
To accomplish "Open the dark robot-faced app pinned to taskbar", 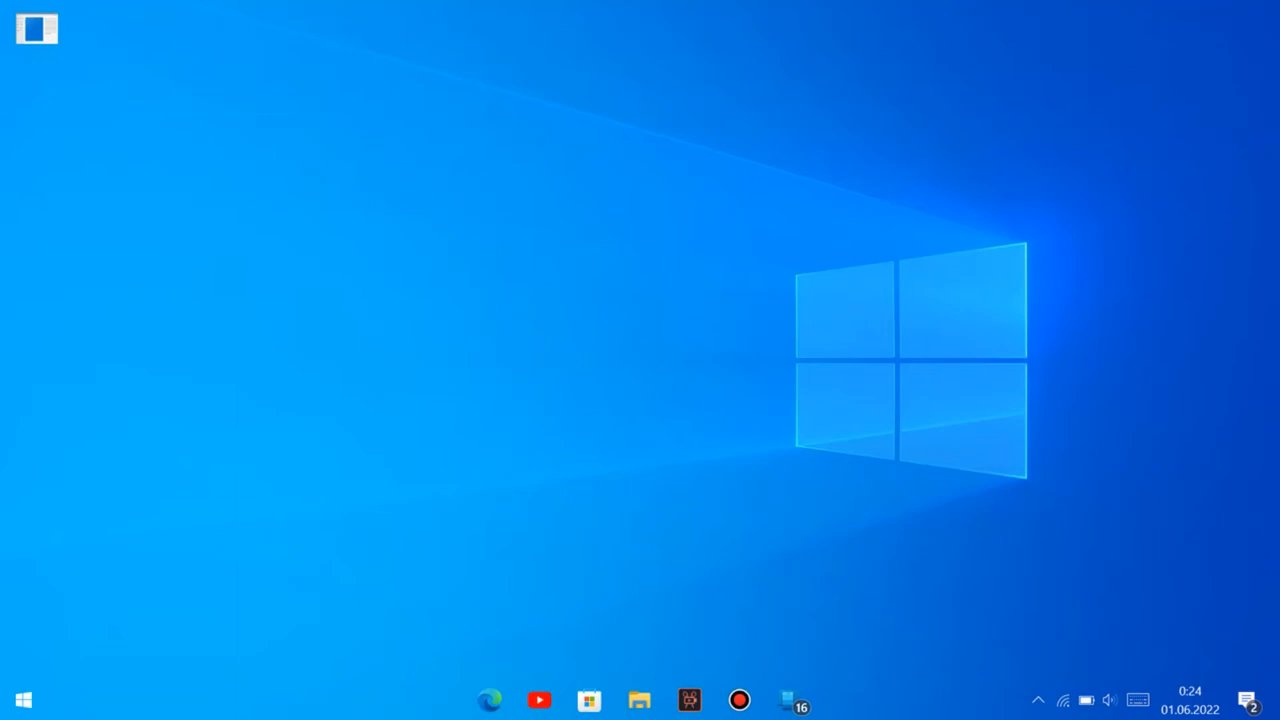I will [x=689, y=700].
